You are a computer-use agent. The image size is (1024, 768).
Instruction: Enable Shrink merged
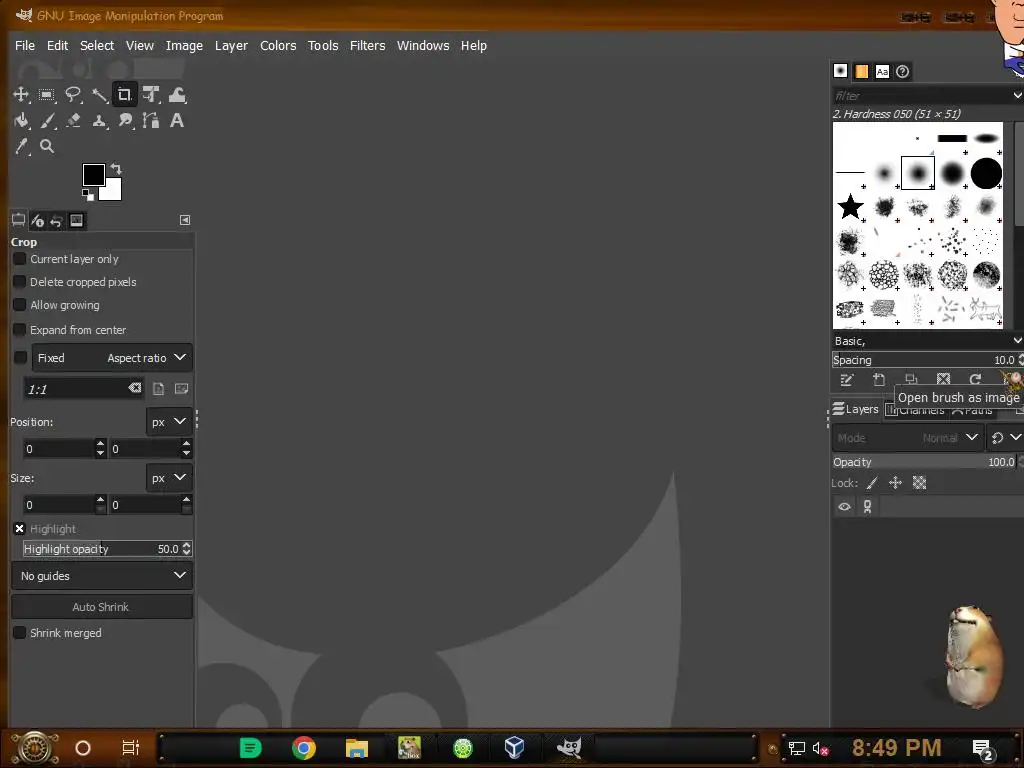20,633
